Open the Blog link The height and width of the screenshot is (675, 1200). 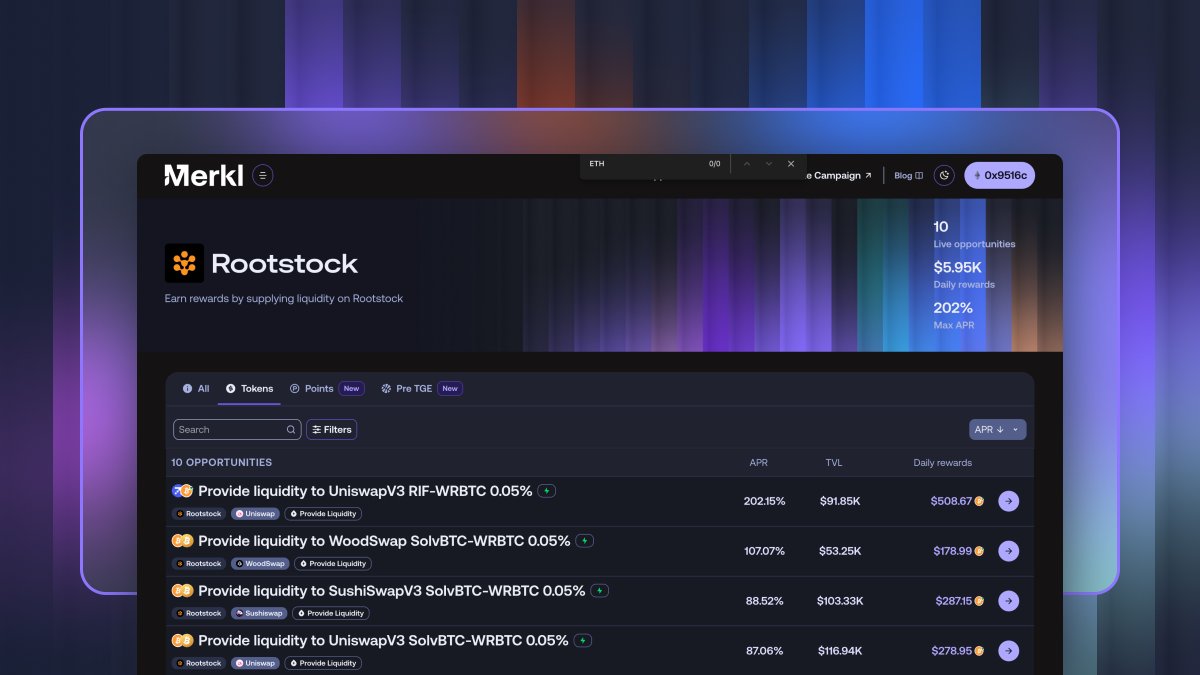pyautogui.click(x=908, y=175)
